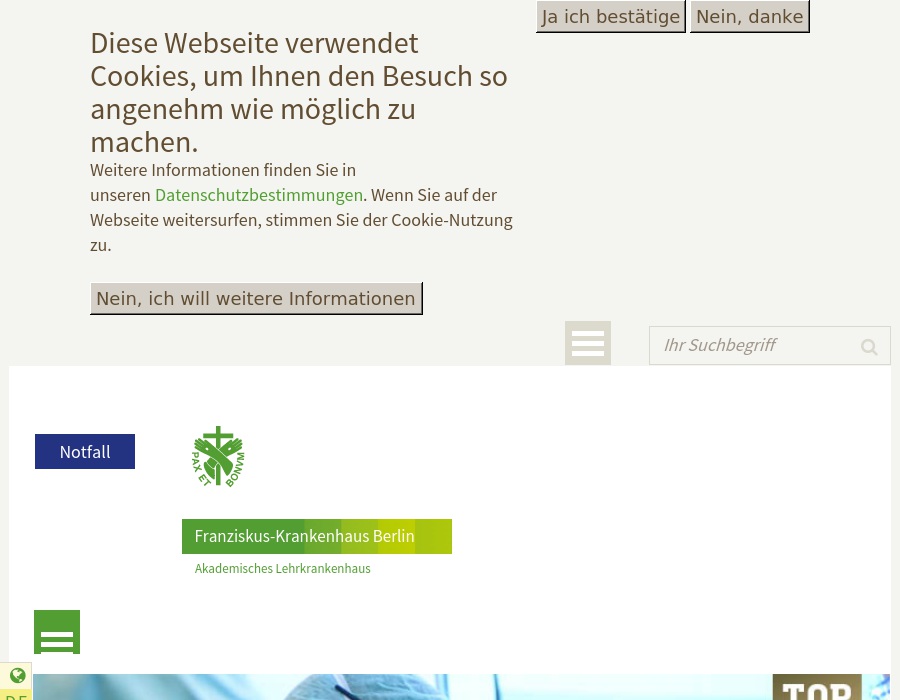
Task: Accept cookies with 'Ja ich bestätige'
Action: (x=610, y=17)
